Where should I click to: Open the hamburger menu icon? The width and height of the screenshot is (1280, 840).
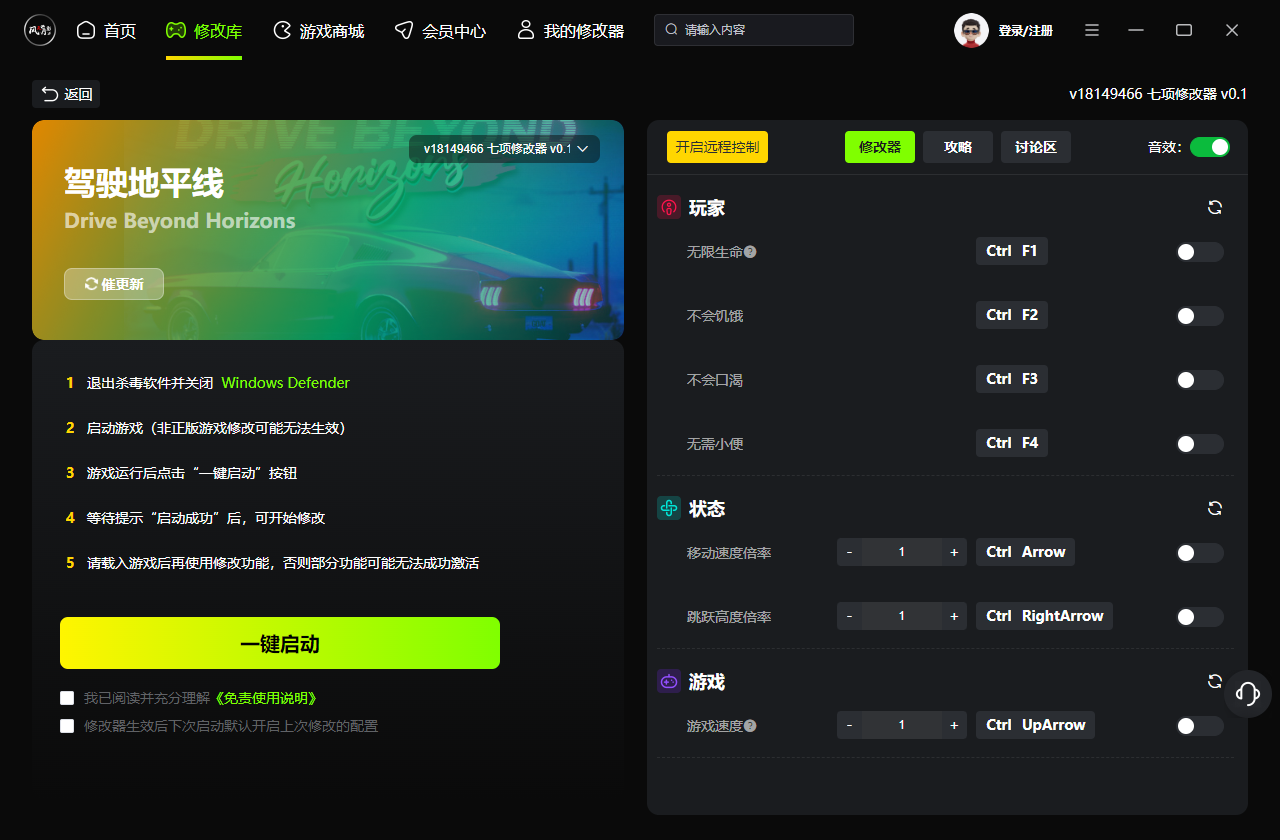click(x=1092, y=30)
